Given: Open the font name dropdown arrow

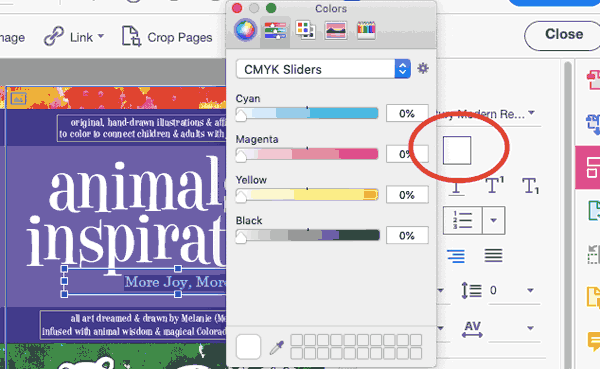Looking at the screenshot, I should (532, 113).
